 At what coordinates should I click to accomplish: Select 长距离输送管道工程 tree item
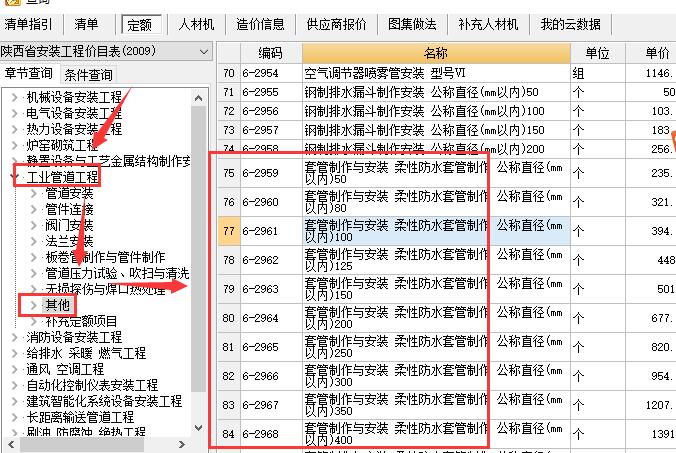80,417
